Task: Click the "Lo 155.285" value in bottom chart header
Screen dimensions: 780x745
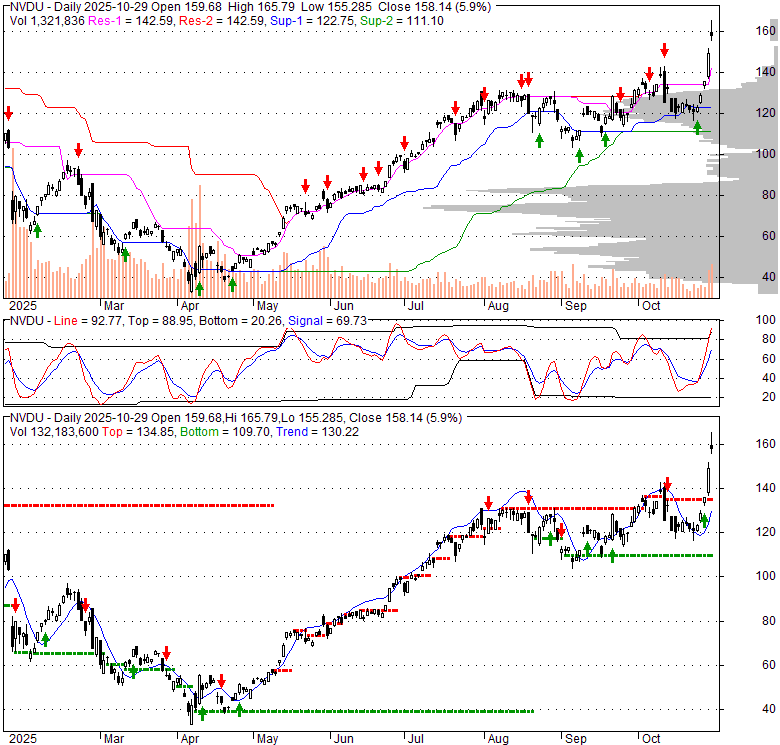Action: click(311, 418)
